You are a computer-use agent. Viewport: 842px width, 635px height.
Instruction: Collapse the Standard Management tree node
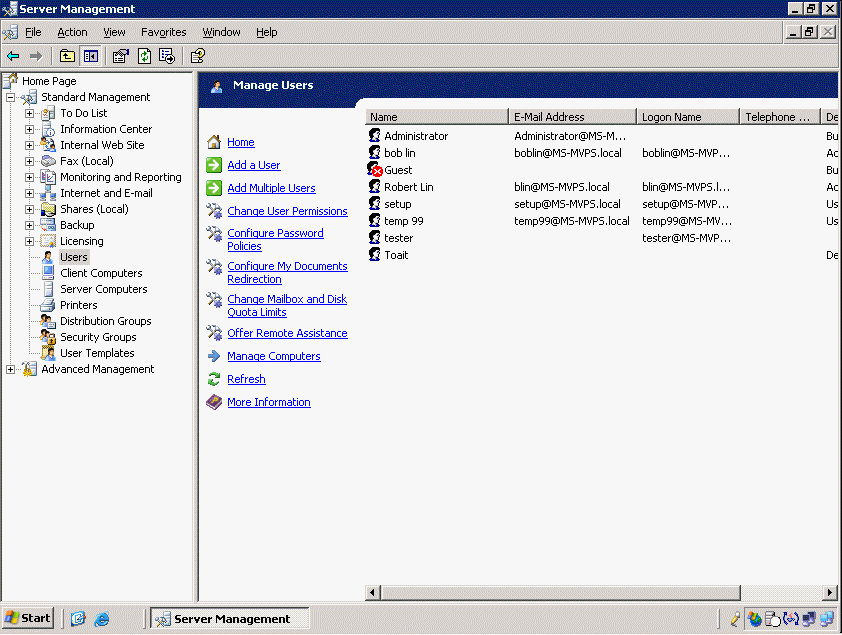point(10,98)
